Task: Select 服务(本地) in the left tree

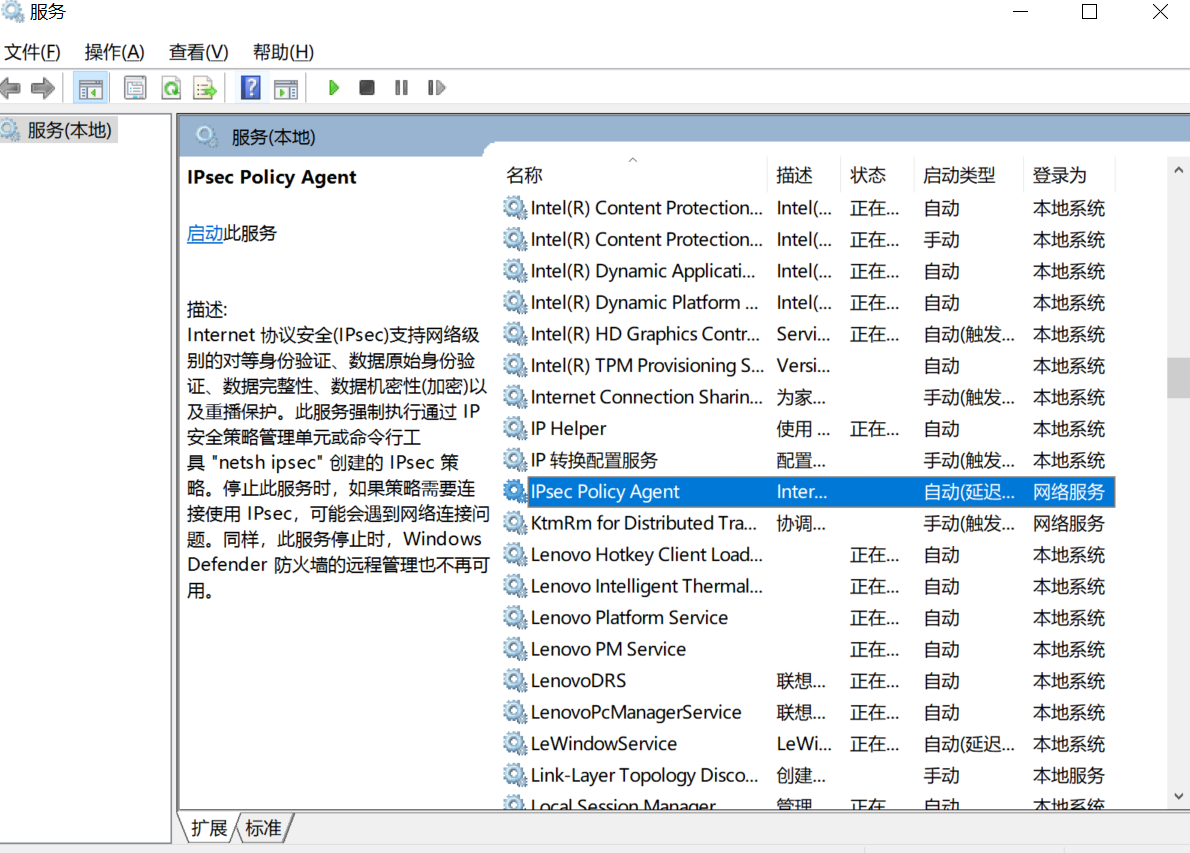Action: (x=69, y=131)
